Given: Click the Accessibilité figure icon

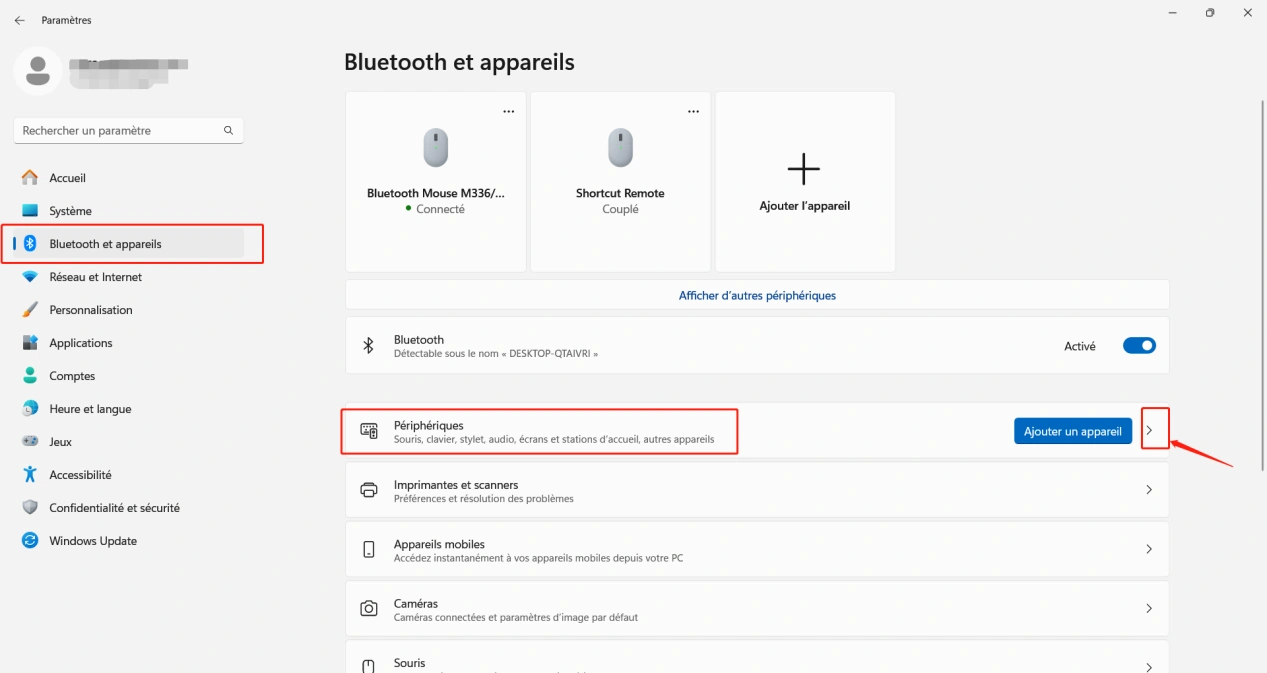Looking at the screenshot, I should click(x=30, y=475).
